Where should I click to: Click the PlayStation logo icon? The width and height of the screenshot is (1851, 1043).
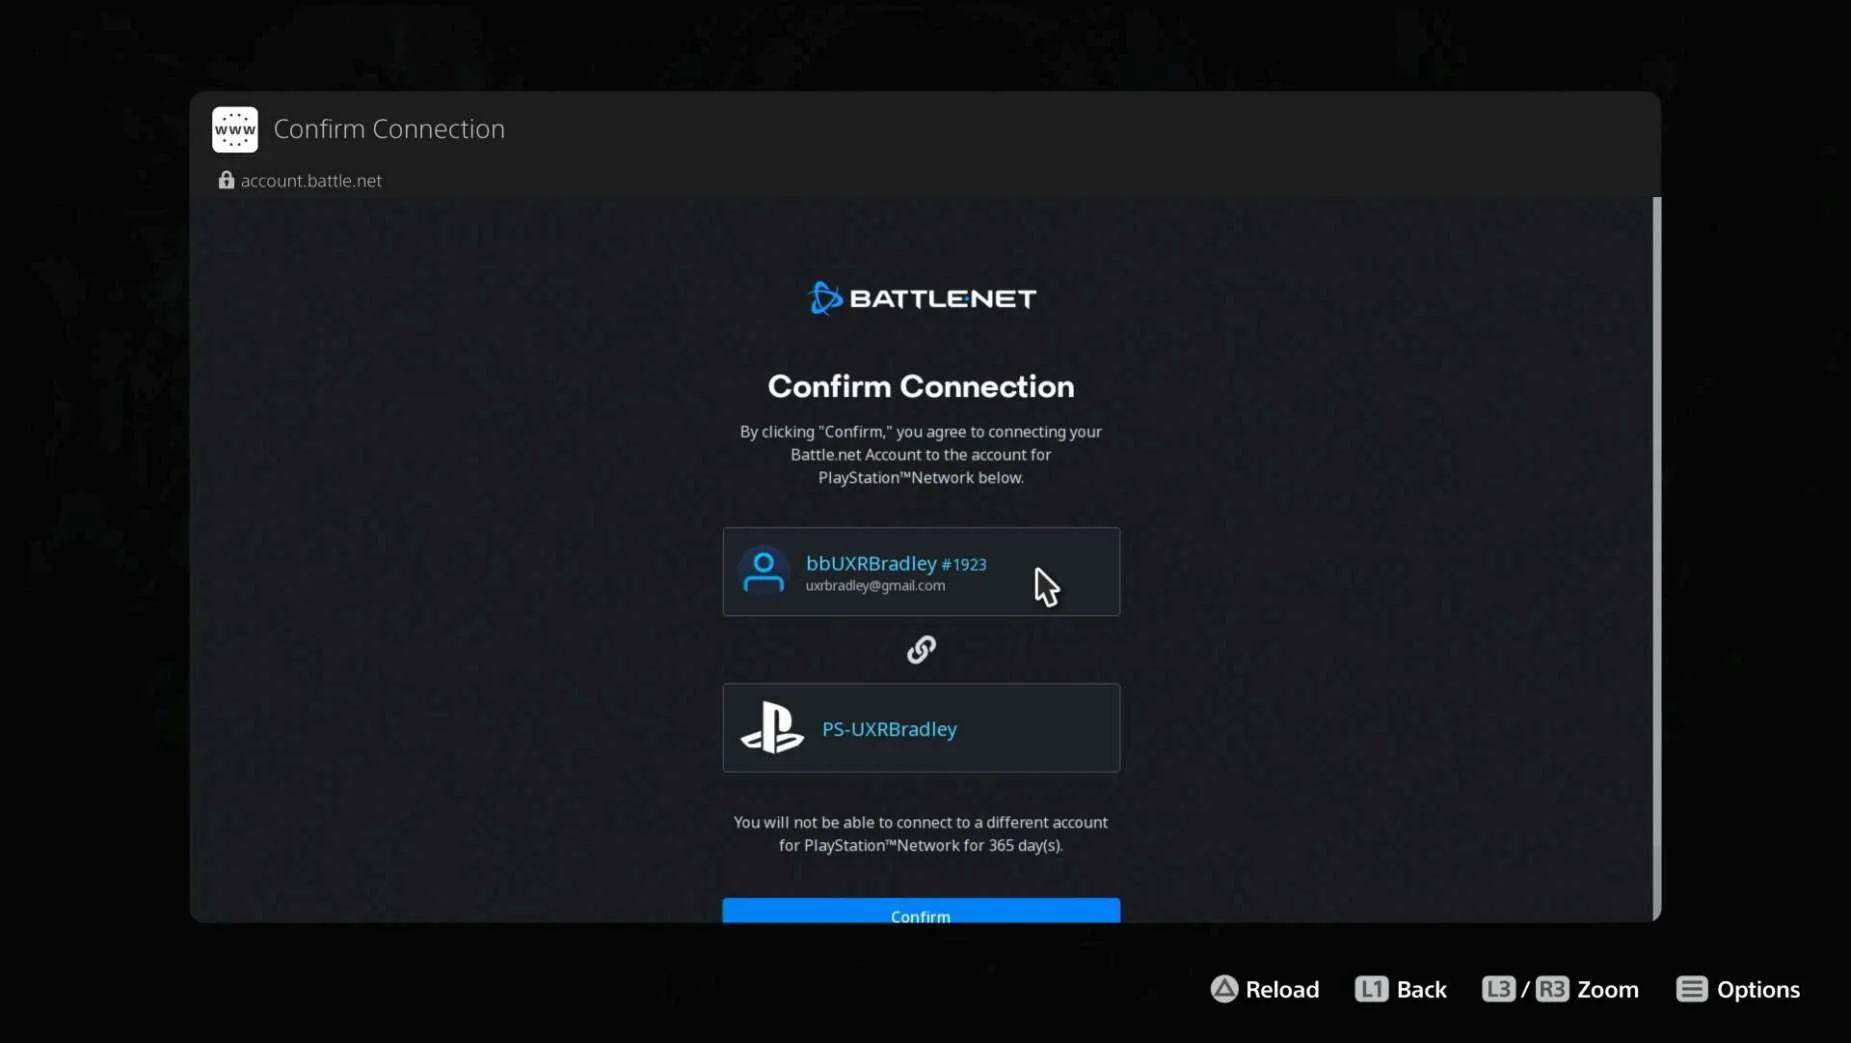[772, 727]
